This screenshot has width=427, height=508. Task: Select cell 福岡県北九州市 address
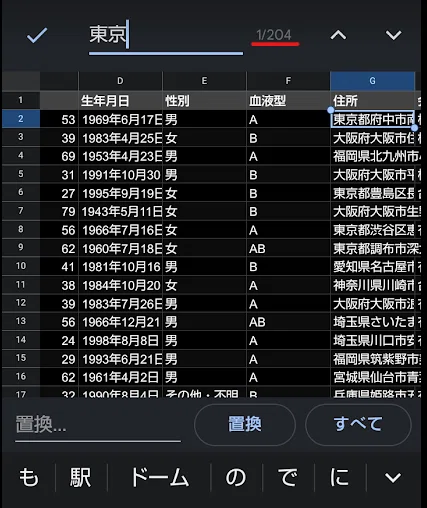(x=373, y=156)
